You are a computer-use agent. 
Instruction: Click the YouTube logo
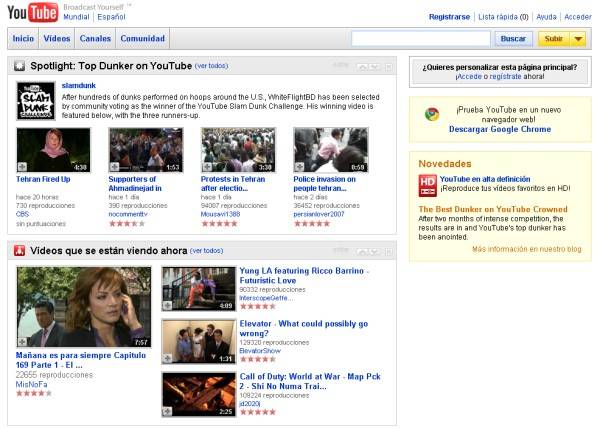click(x=33, y=12)
